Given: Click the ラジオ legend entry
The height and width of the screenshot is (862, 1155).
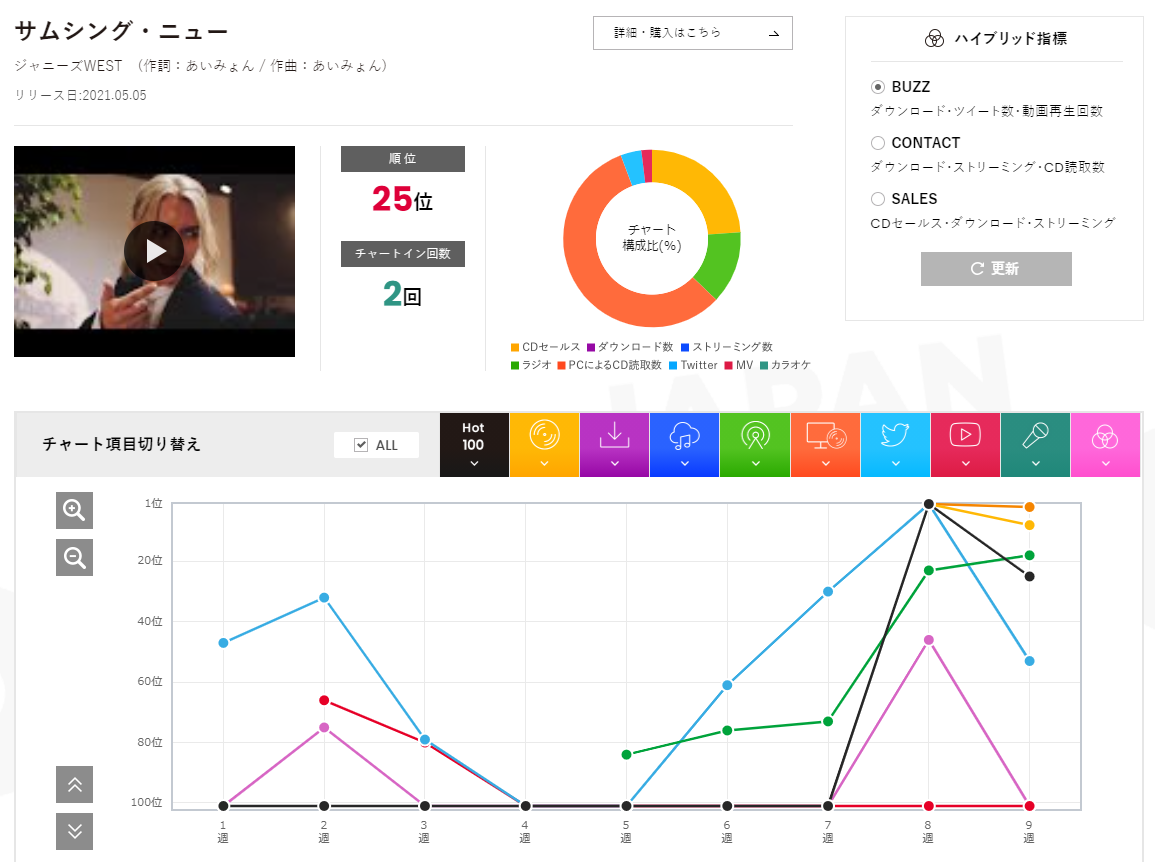Looking at the screenshot, I should click(x=531, y=365).
